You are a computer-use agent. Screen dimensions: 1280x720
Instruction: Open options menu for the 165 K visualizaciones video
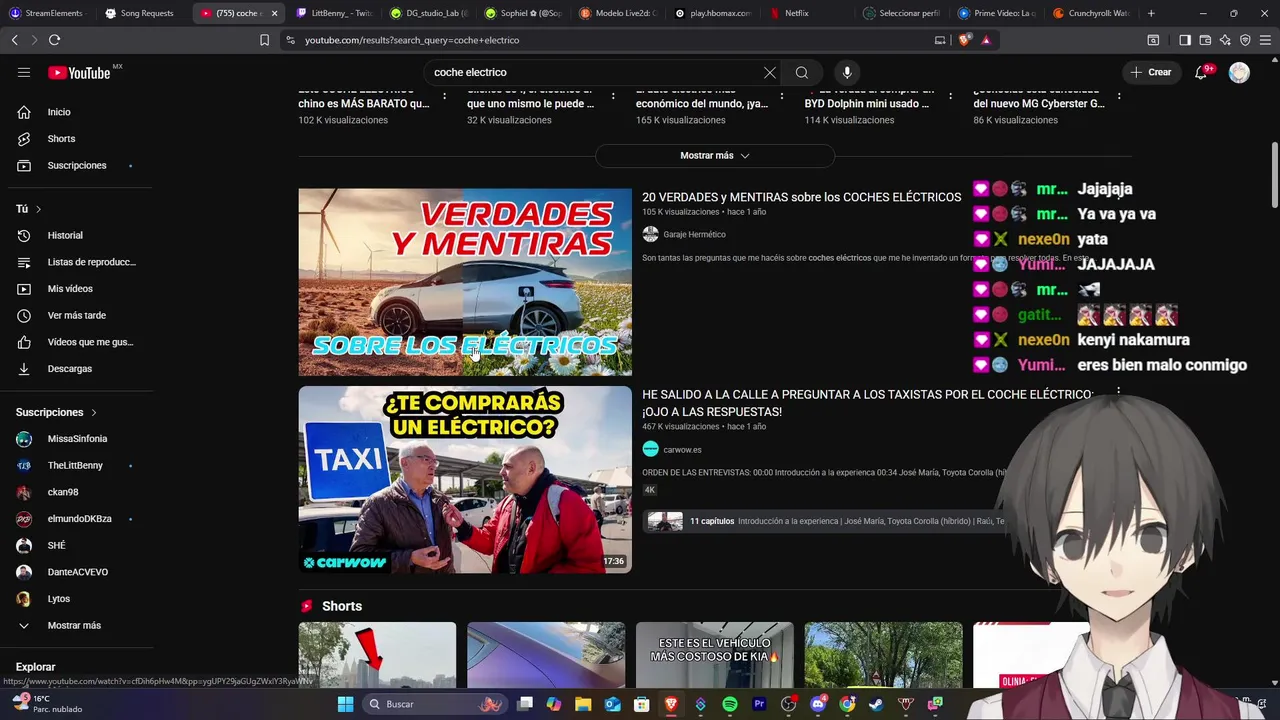click(x=781, y=97)
